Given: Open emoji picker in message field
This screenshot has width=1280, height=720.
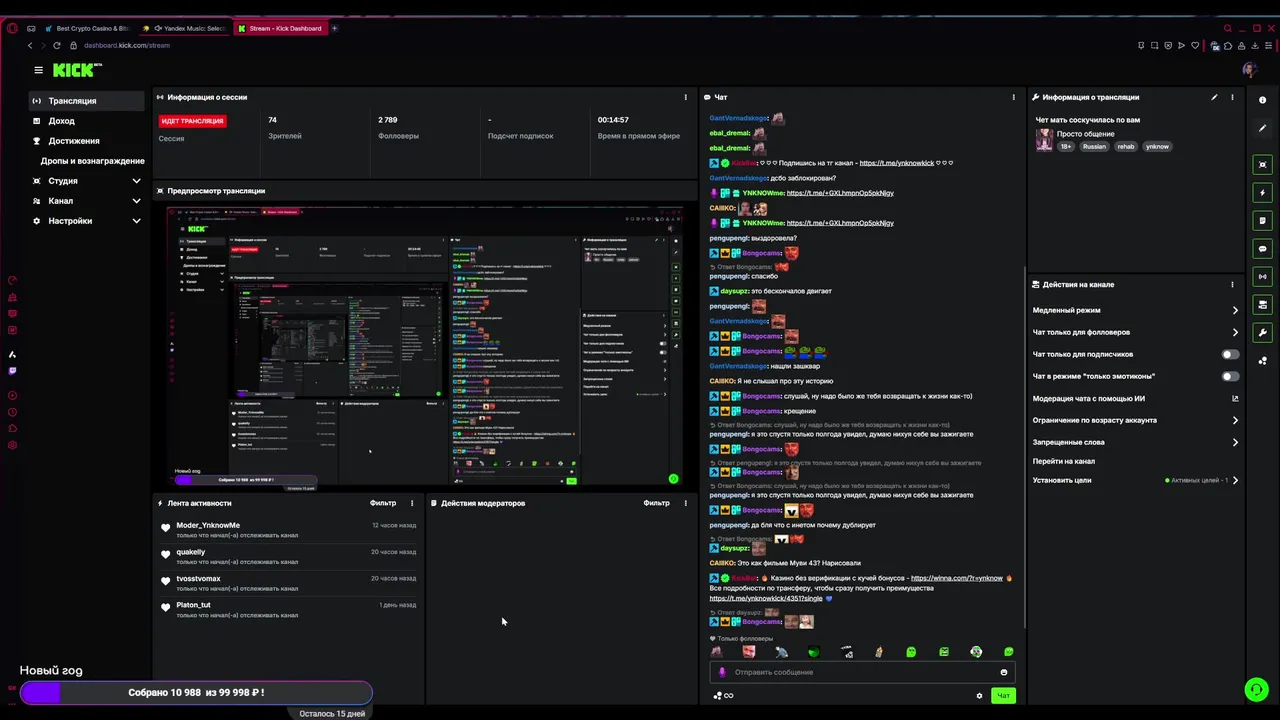Looking at the screenshot, I should 1003,672.
